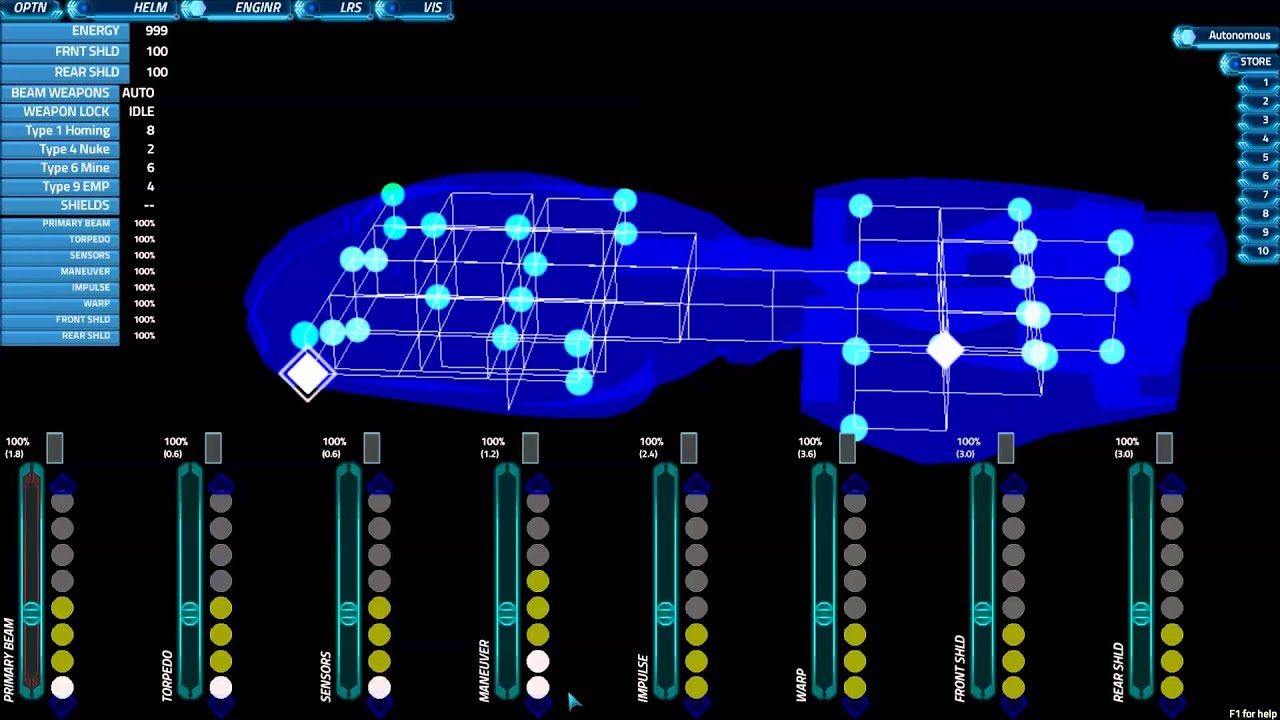This screenshot has height=720, width=1280.
Task: Select engineering preset 4
Action: click(1259, 139)
